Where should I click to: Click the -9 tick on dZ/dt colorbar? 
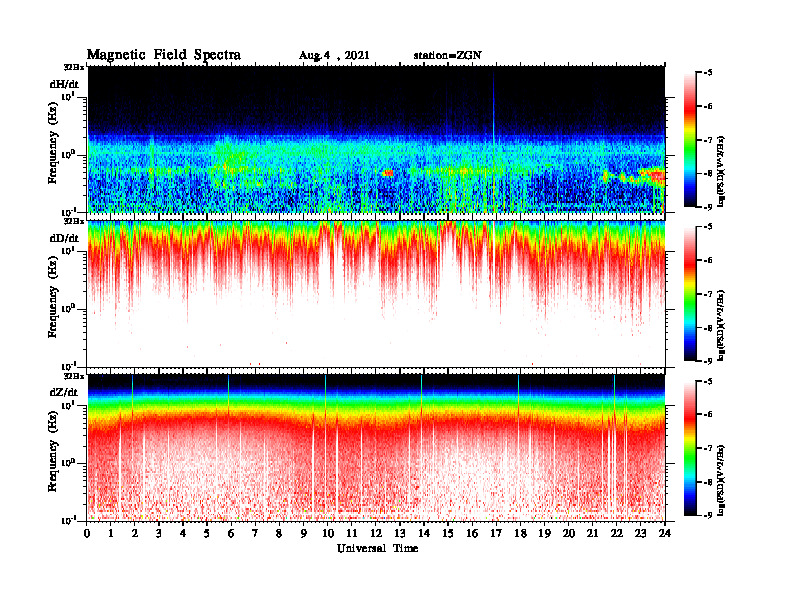(x=707, y=515)
